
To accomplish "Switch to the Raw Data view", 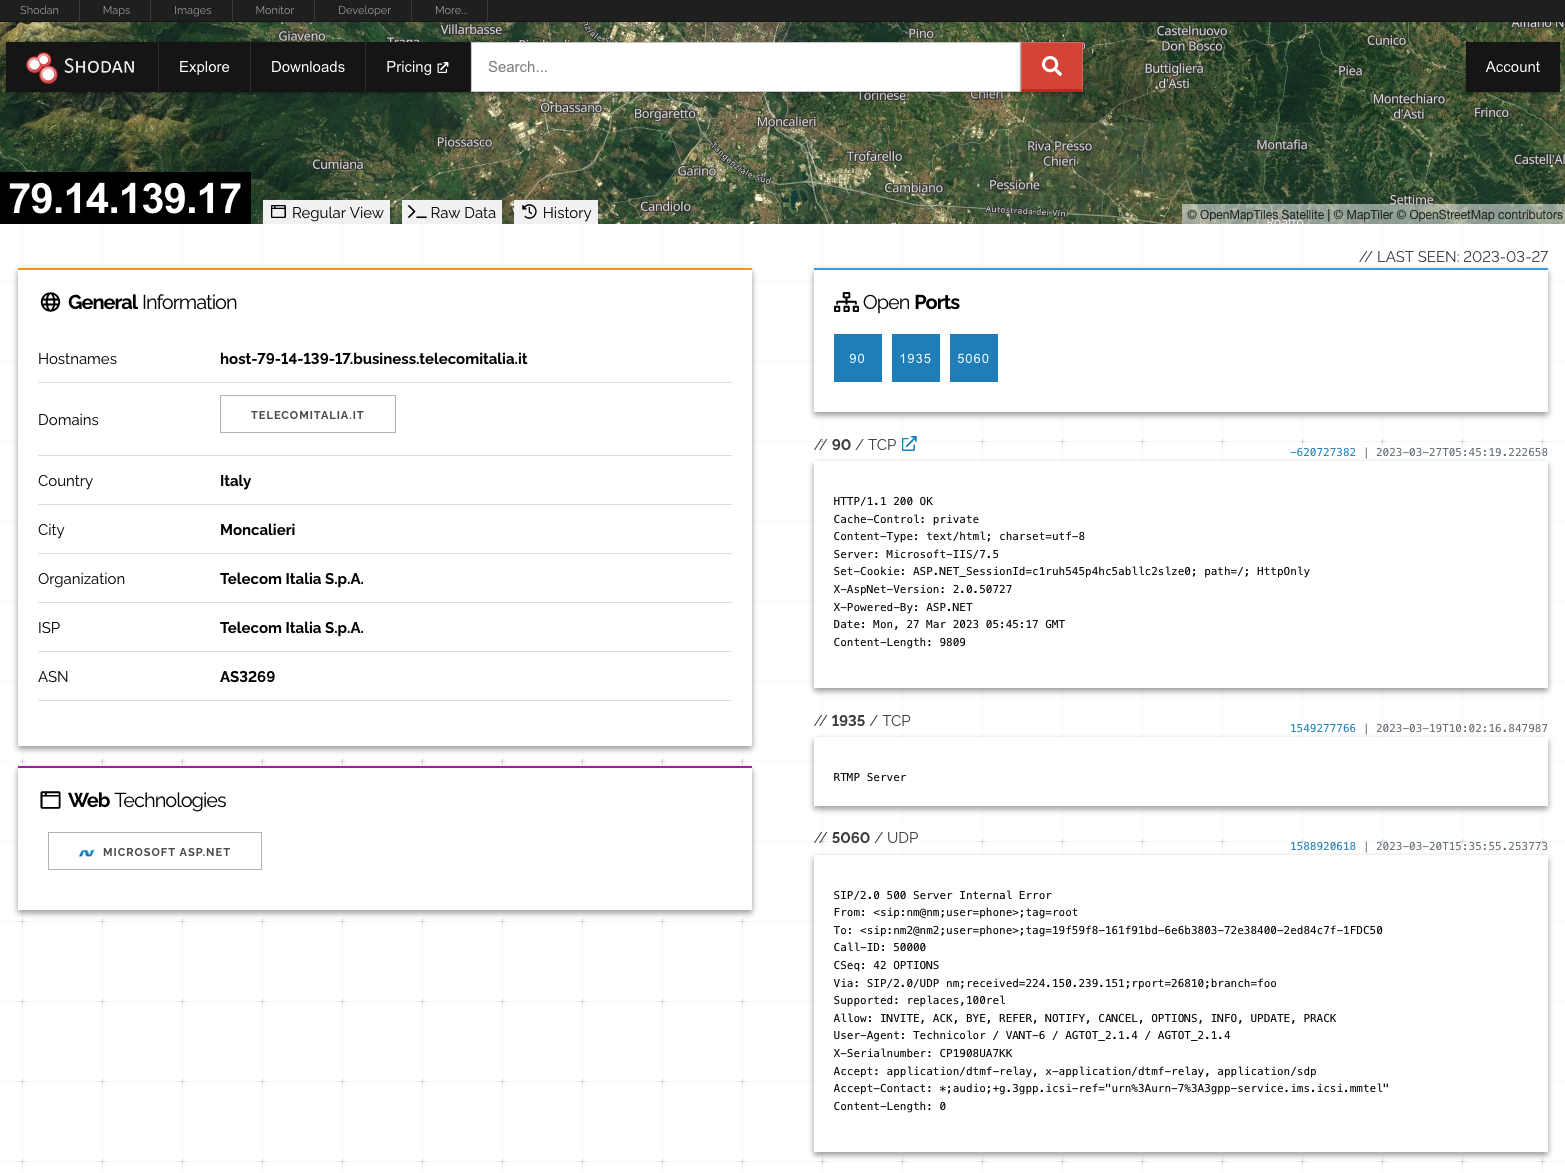I will point(452,212).
